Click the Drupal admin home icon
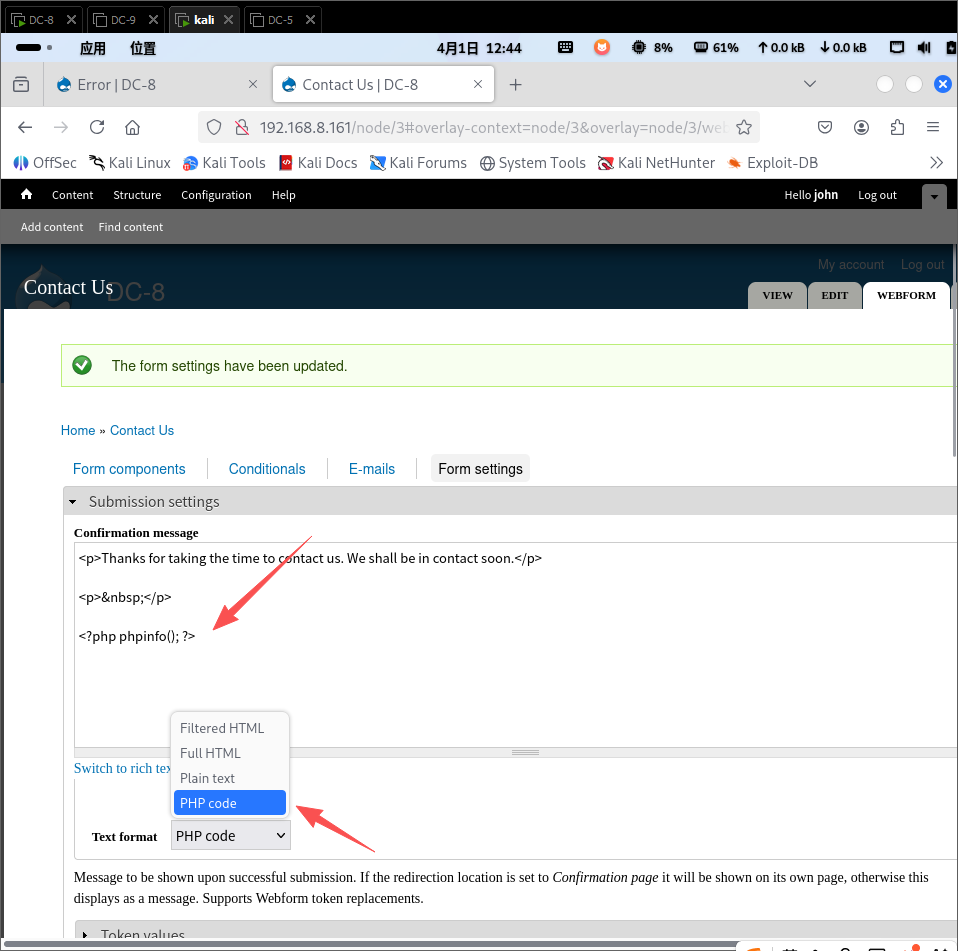This screenshot has height=951, width=958. [x=27, y=195]
